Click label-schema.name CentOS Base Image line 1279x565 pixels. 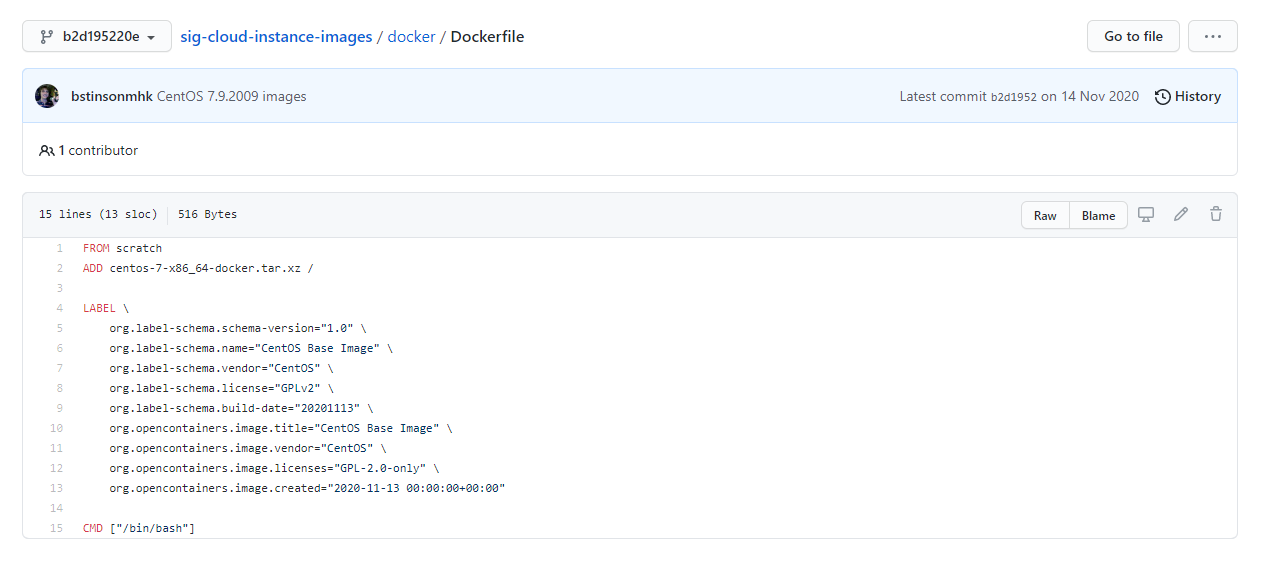coord(251,348)
